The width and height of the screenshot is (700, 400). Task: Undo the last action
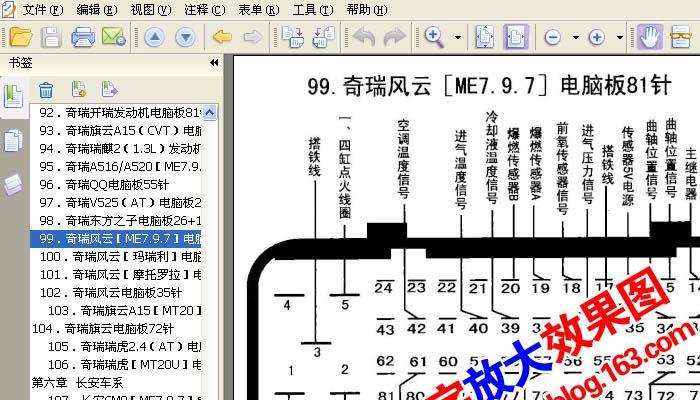(364, 37)
